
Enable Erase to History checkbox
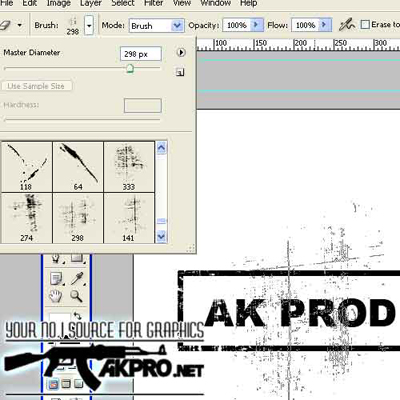click(365, 25)
